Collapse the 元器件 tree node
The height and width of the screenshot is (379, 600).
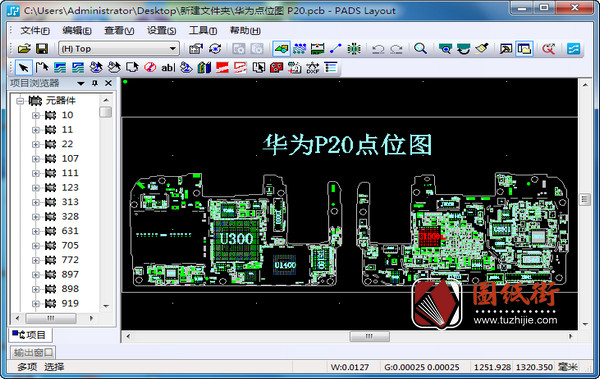(20, 101)
